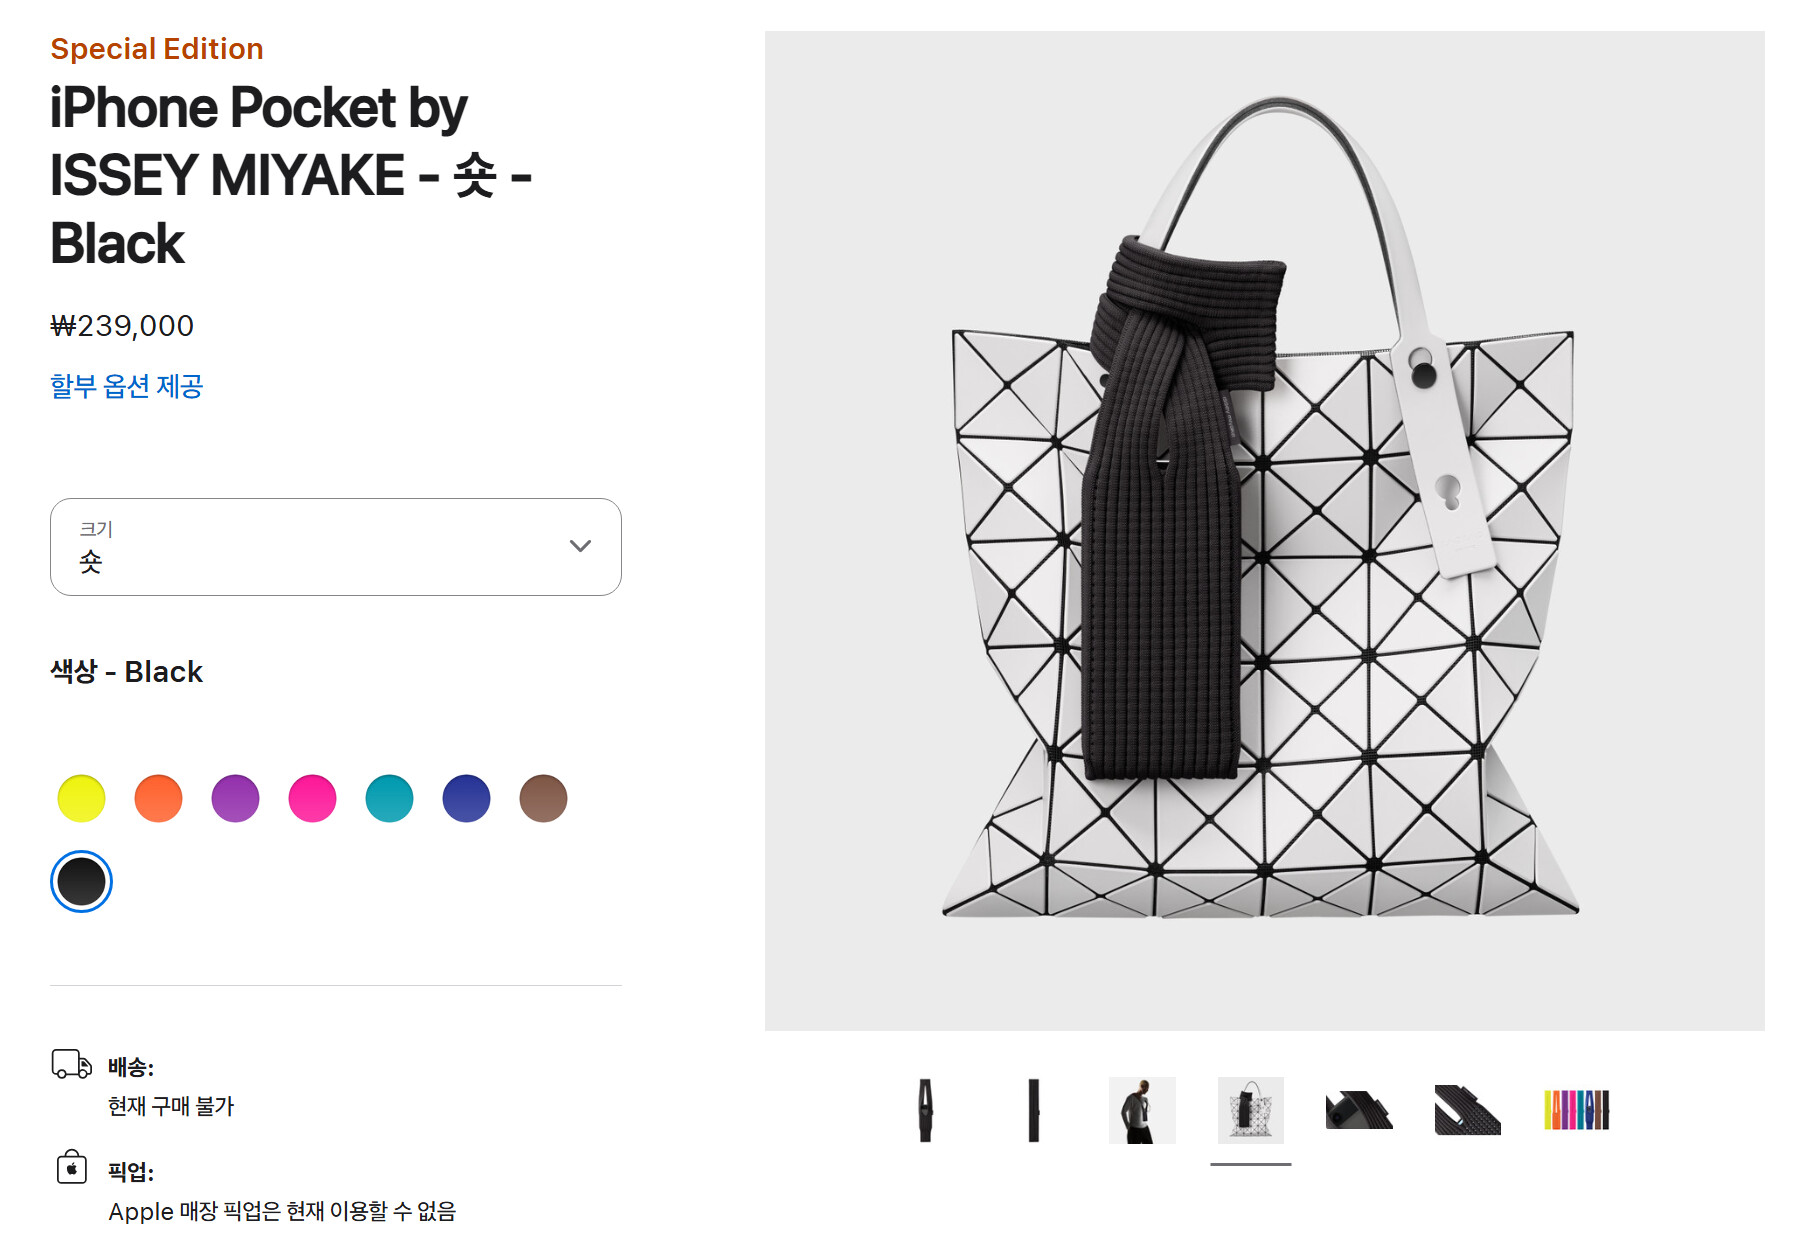
Task: Choose the orange color swatch
Action: pos(158,798)
